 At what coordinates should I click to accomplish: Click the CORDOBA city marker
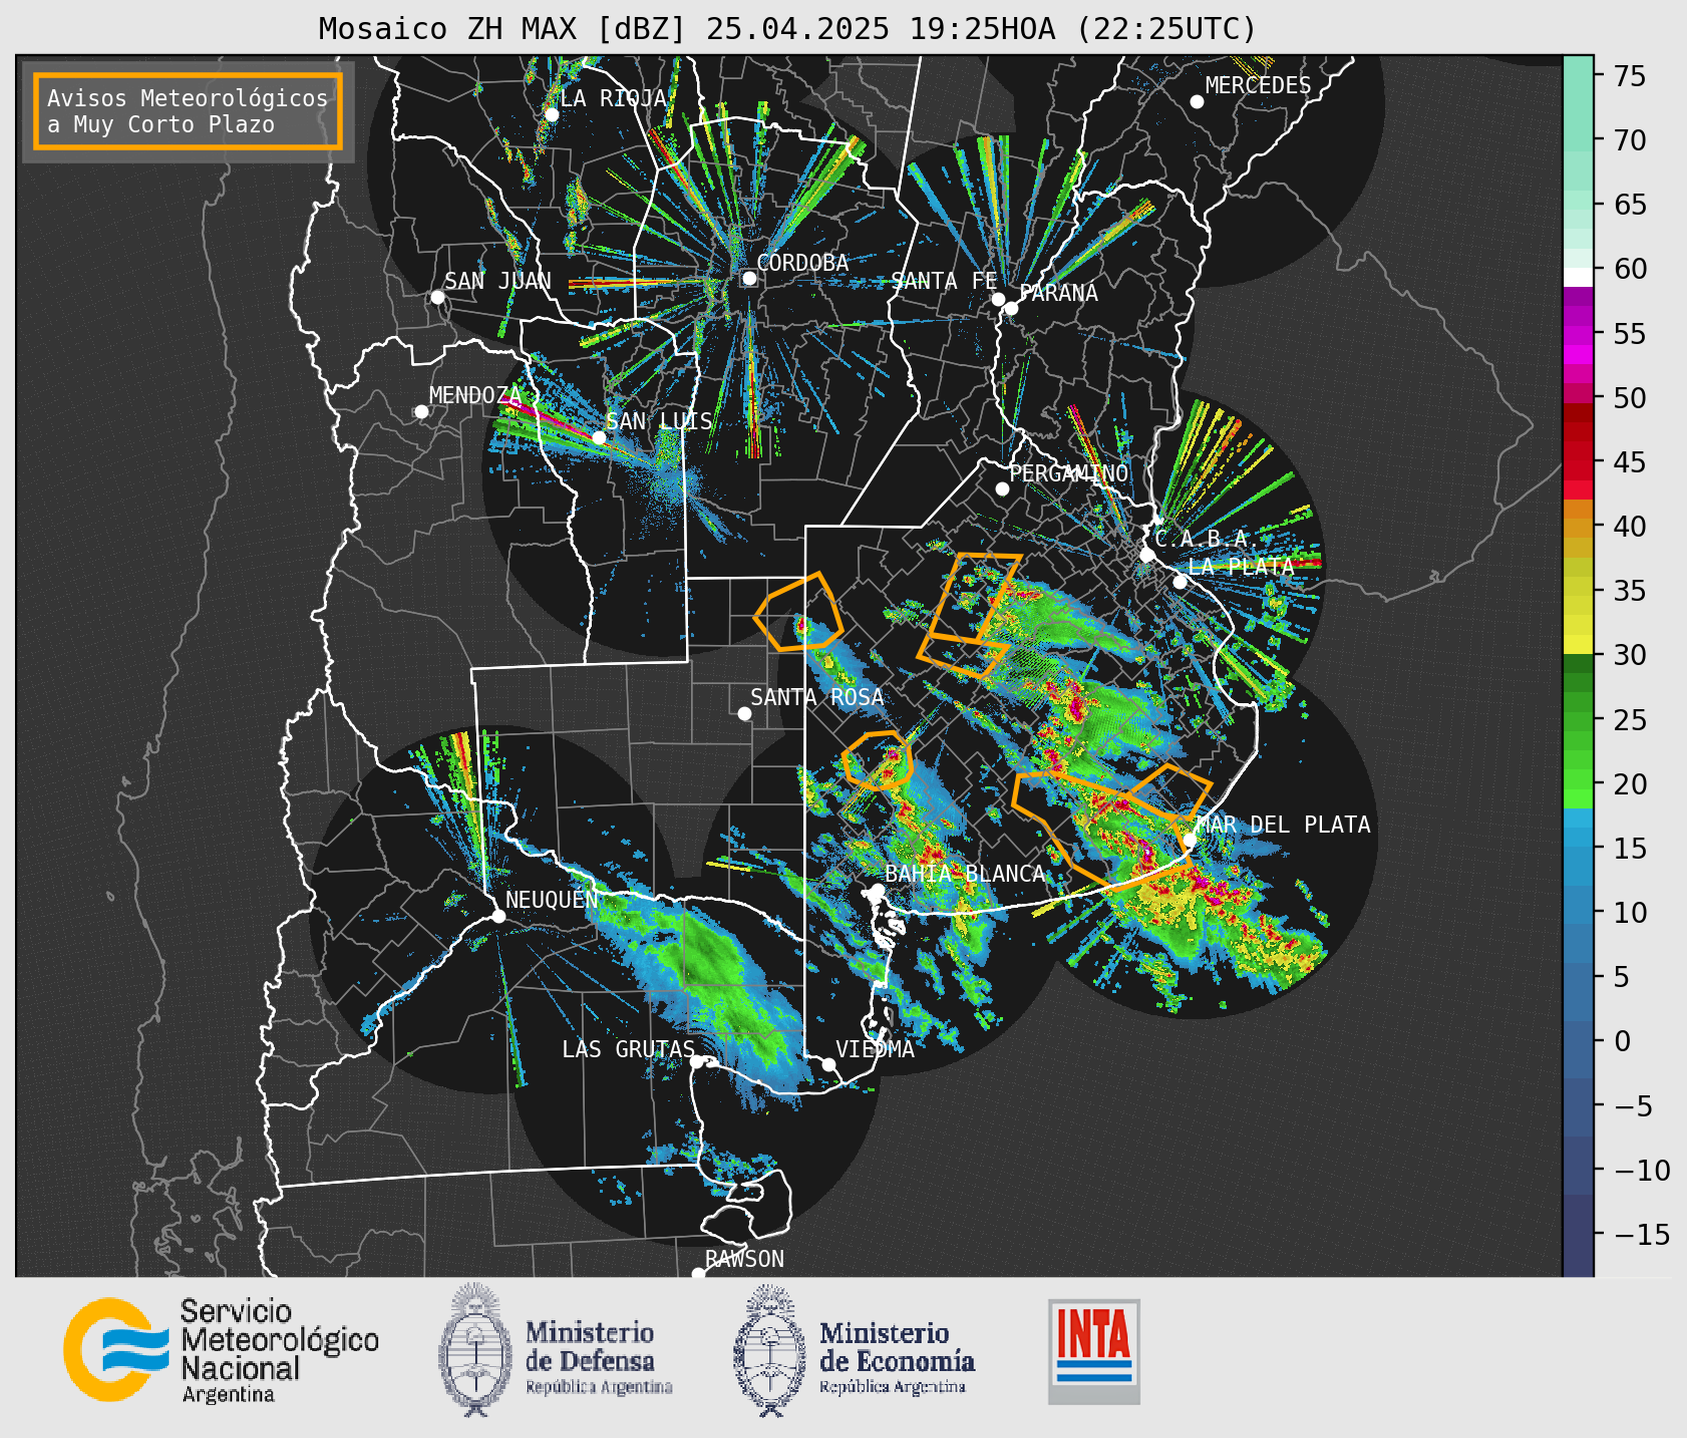[x=749, y=278]
